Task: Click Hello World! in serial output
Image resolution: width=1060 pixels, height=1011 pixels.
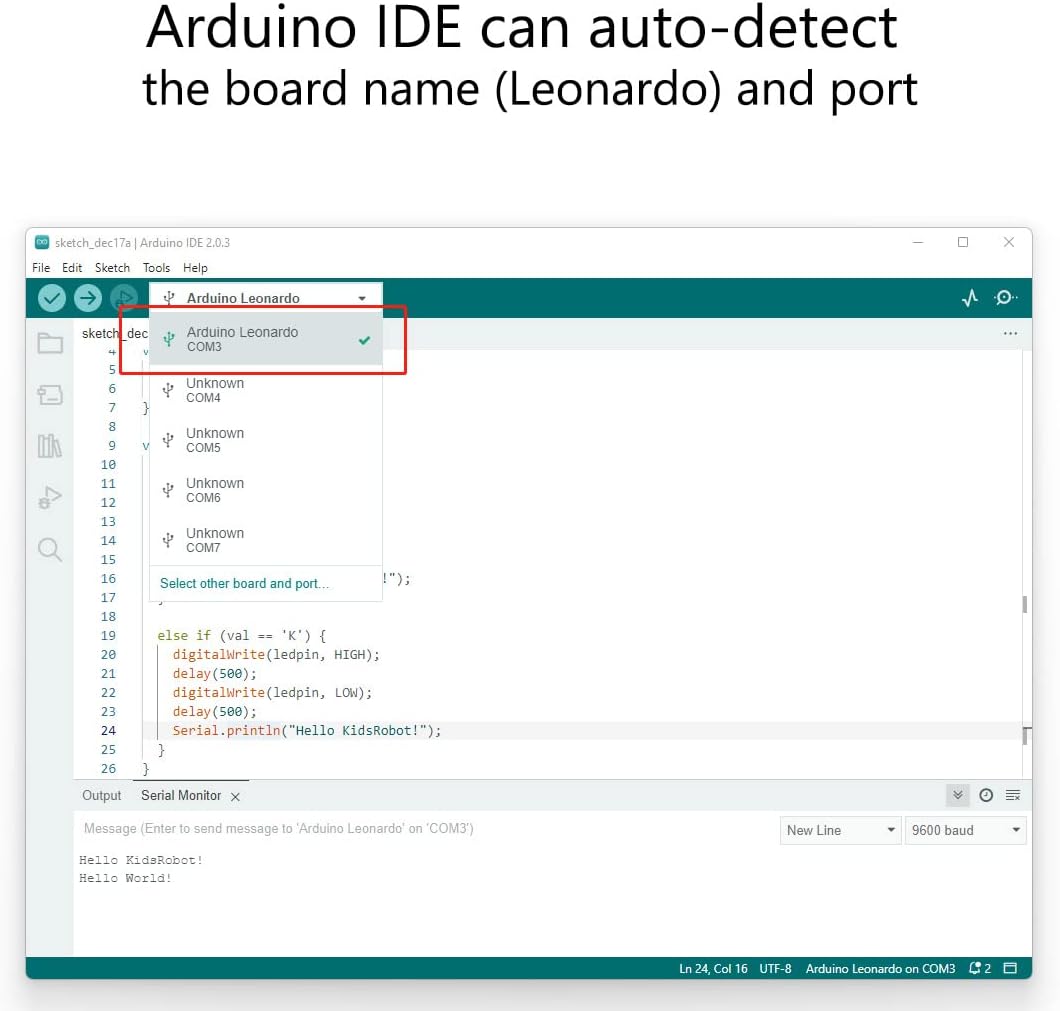Action: click(x=125, y=879)
